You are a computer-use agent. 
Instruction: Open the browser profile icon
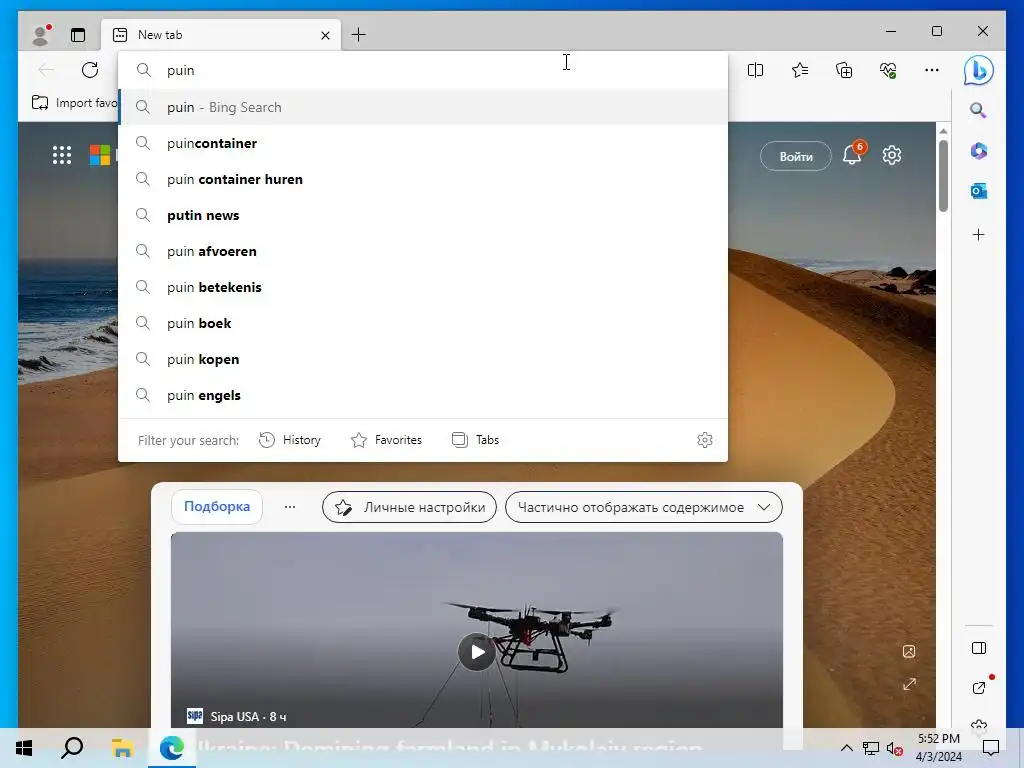[x=41, y=35]
